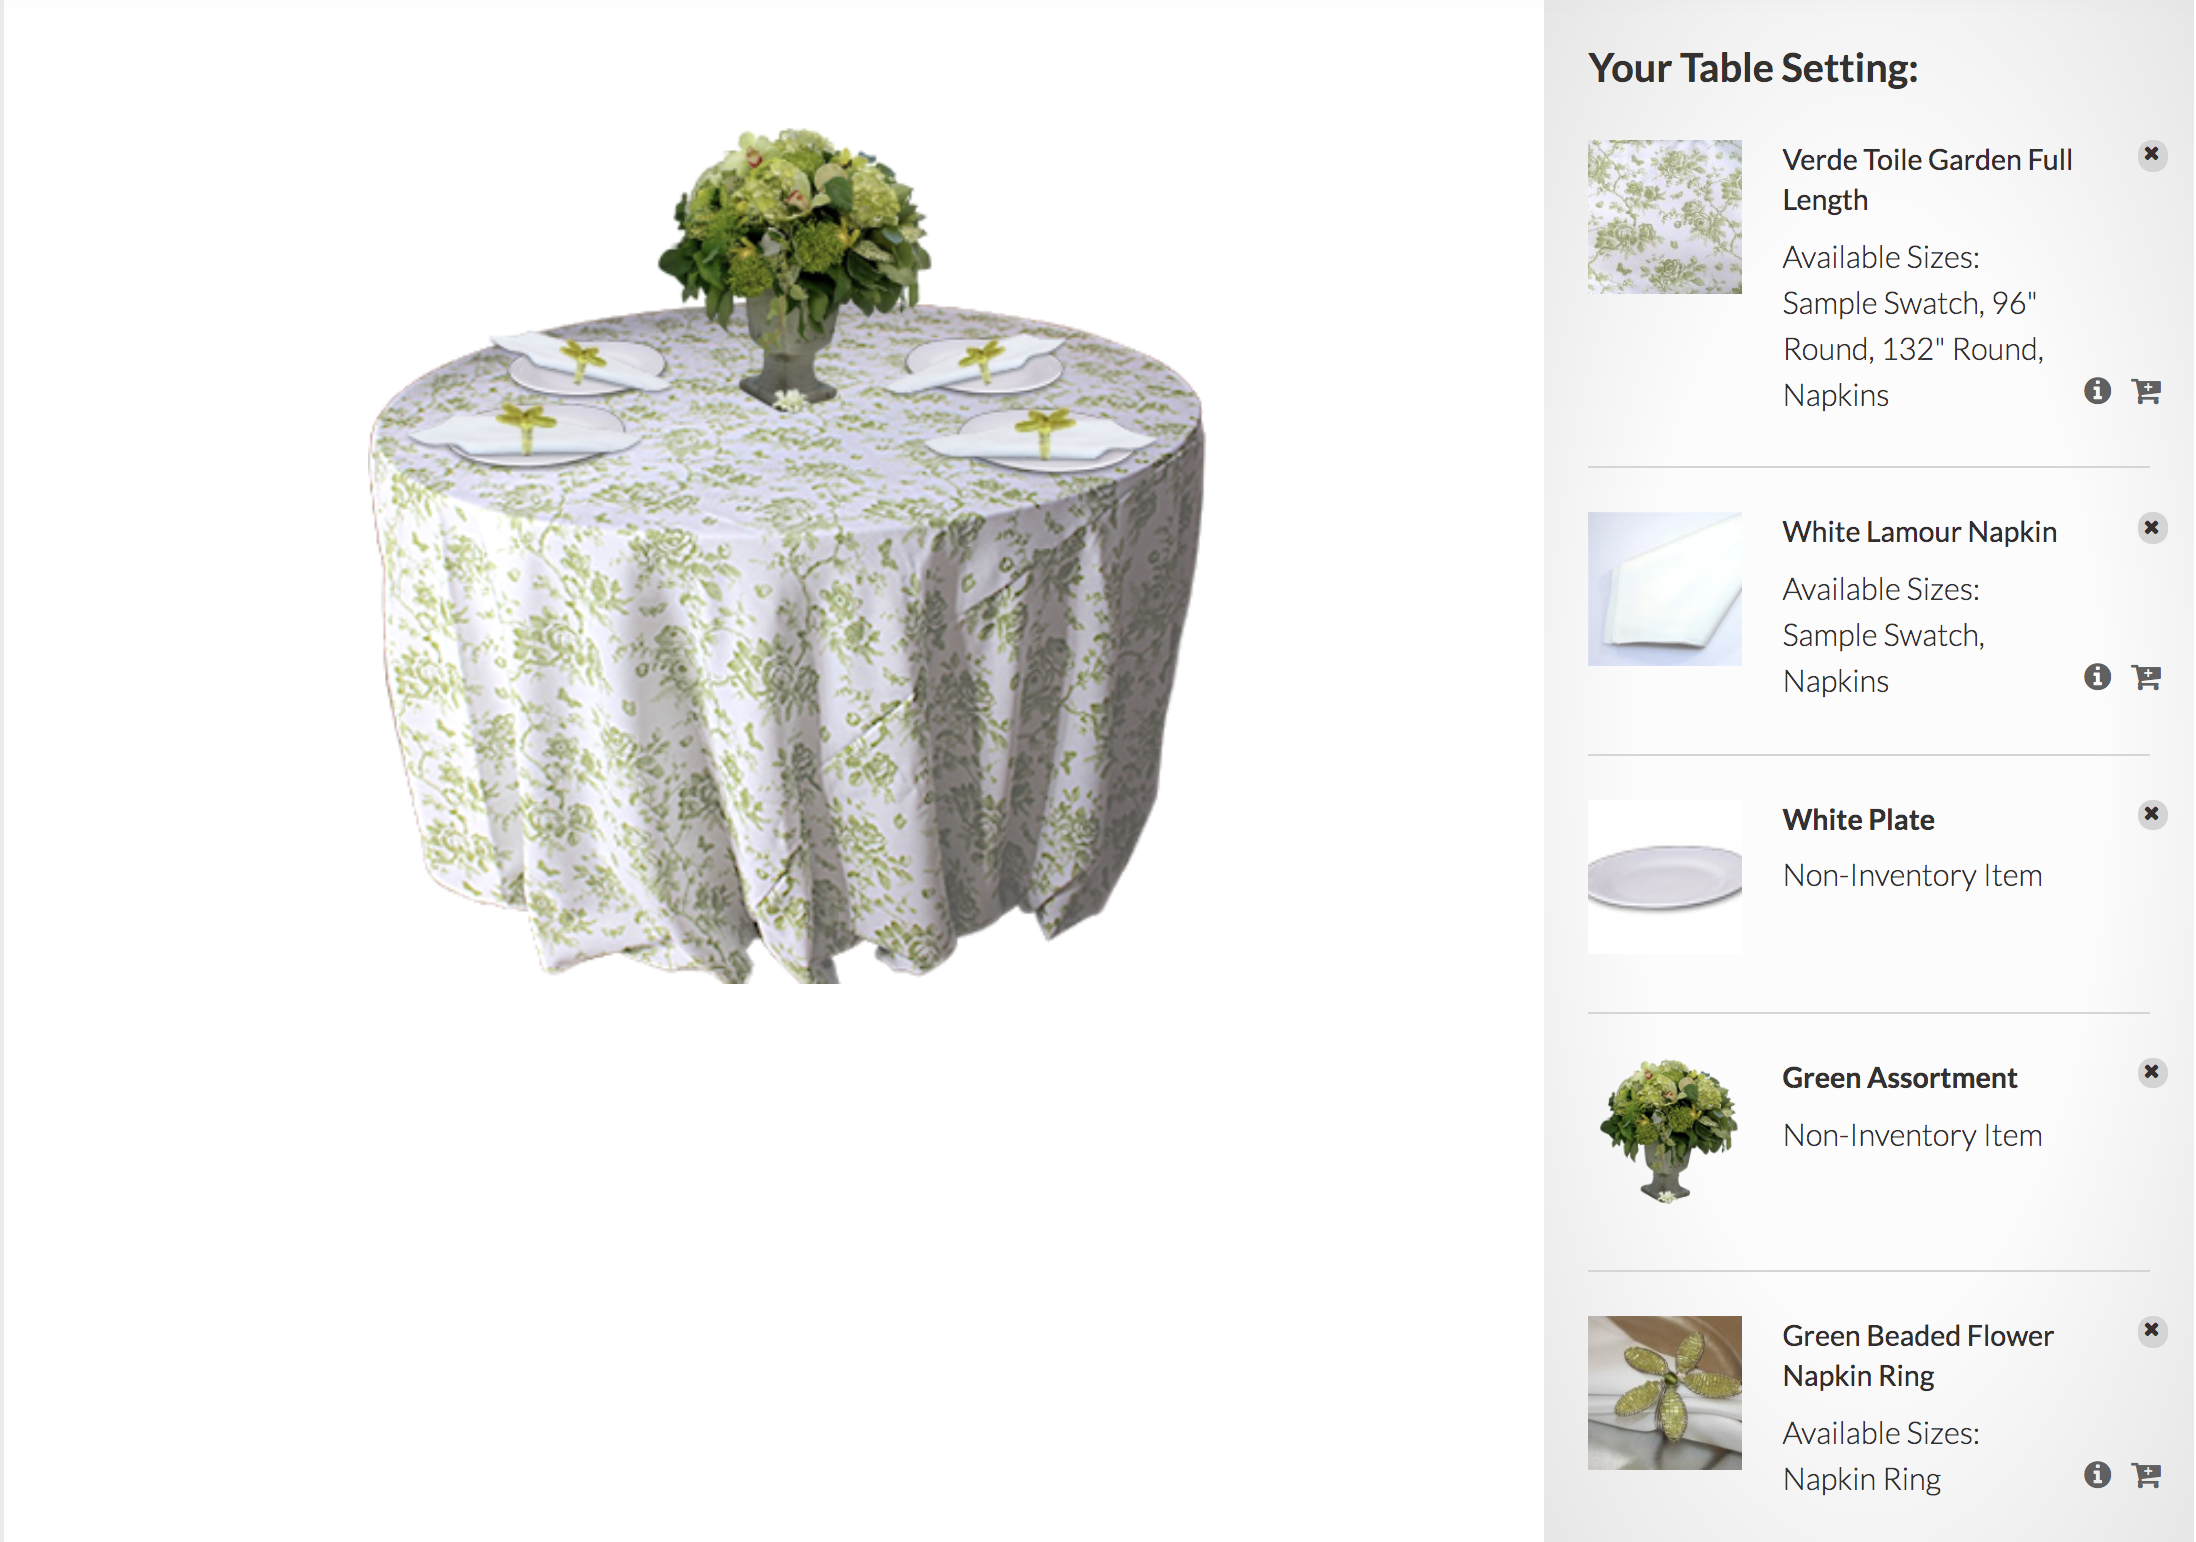Show info for White Lamour Napkin

click(x=2097, y=677)
